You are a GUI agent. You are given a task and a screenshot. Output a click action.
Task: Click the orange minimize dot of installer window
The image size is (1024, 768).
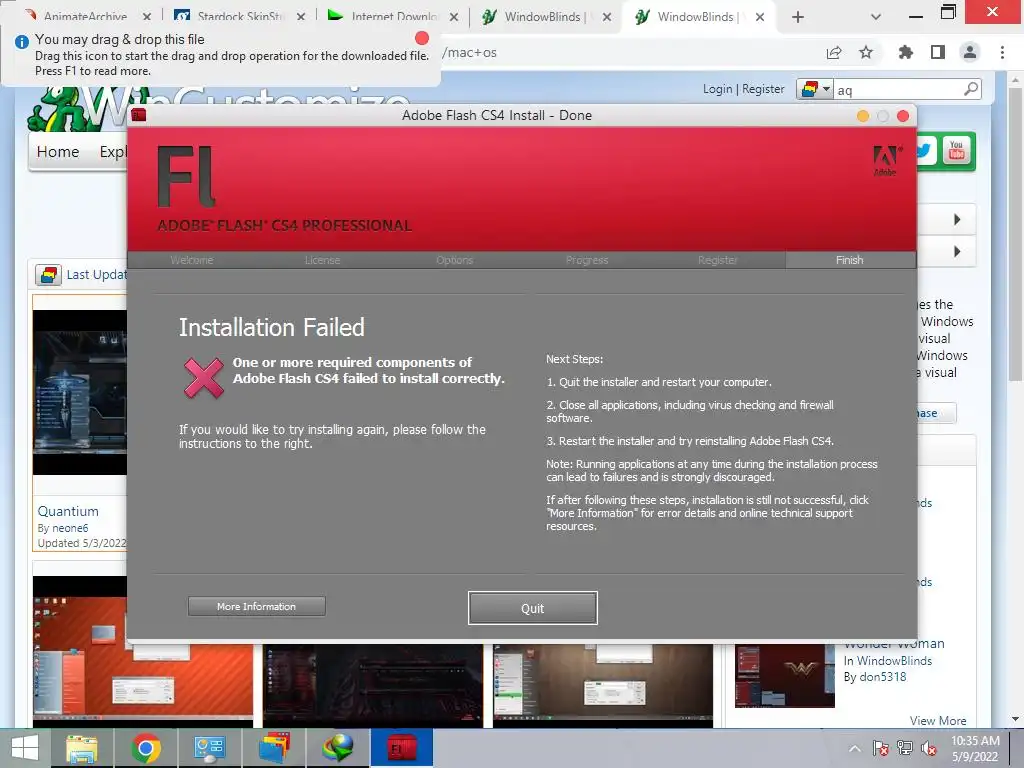pyautogui.click(x=863, y=116)
